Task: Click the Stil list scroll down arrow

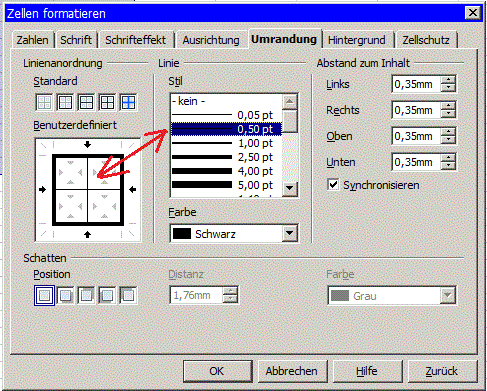Action: point(290,188)
